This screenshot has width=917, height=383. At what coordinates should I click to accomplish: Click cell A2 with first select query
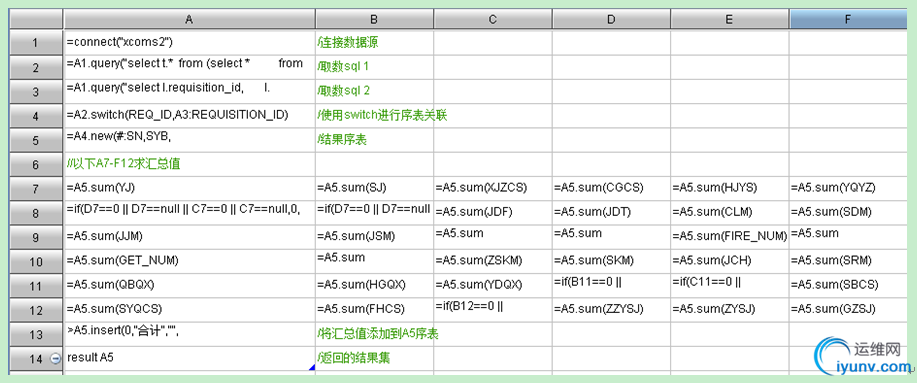click(x=189, y=67)
